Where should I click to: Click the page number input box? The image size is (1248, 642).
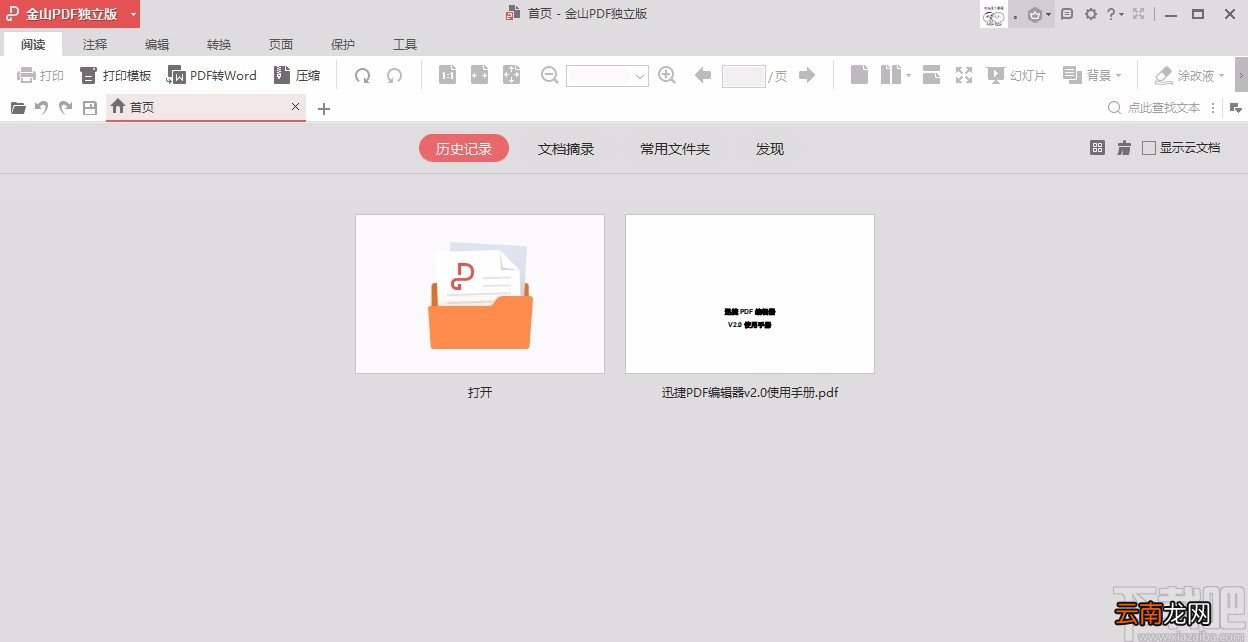point(743,76)
